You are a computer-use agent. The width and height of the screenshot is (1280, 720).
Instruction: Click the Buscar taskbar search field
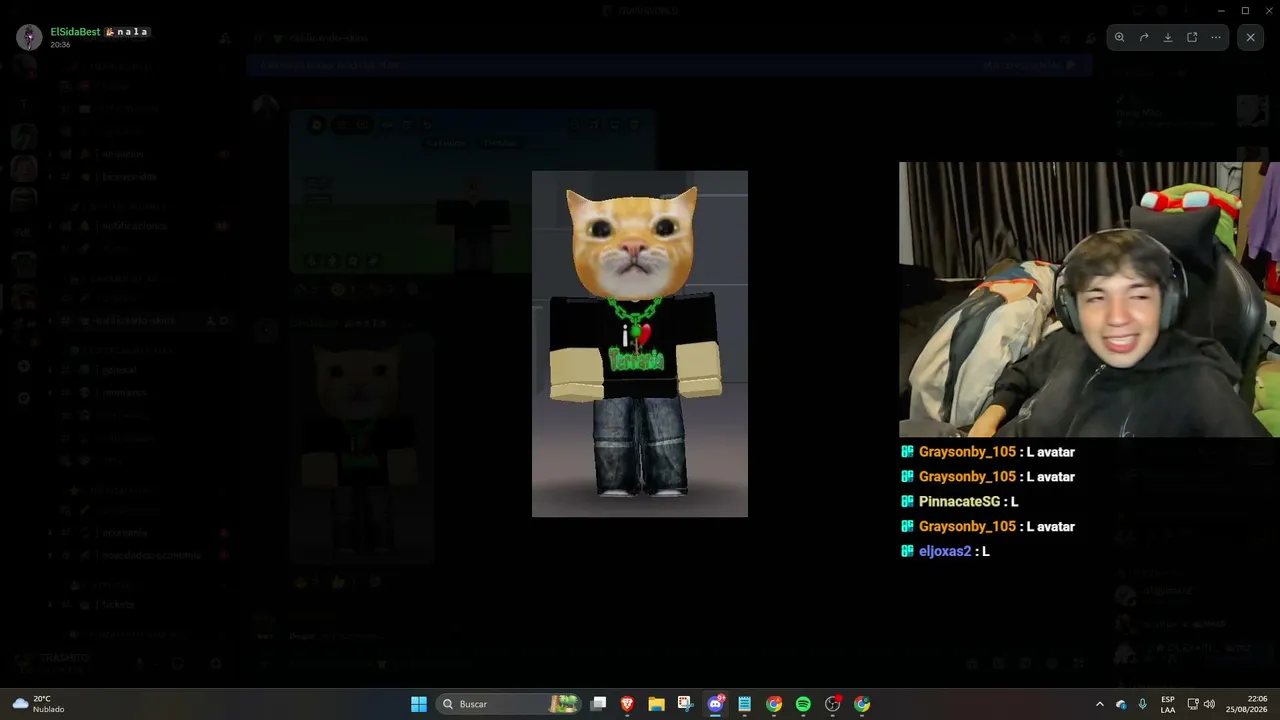click(x=508, y=704)
